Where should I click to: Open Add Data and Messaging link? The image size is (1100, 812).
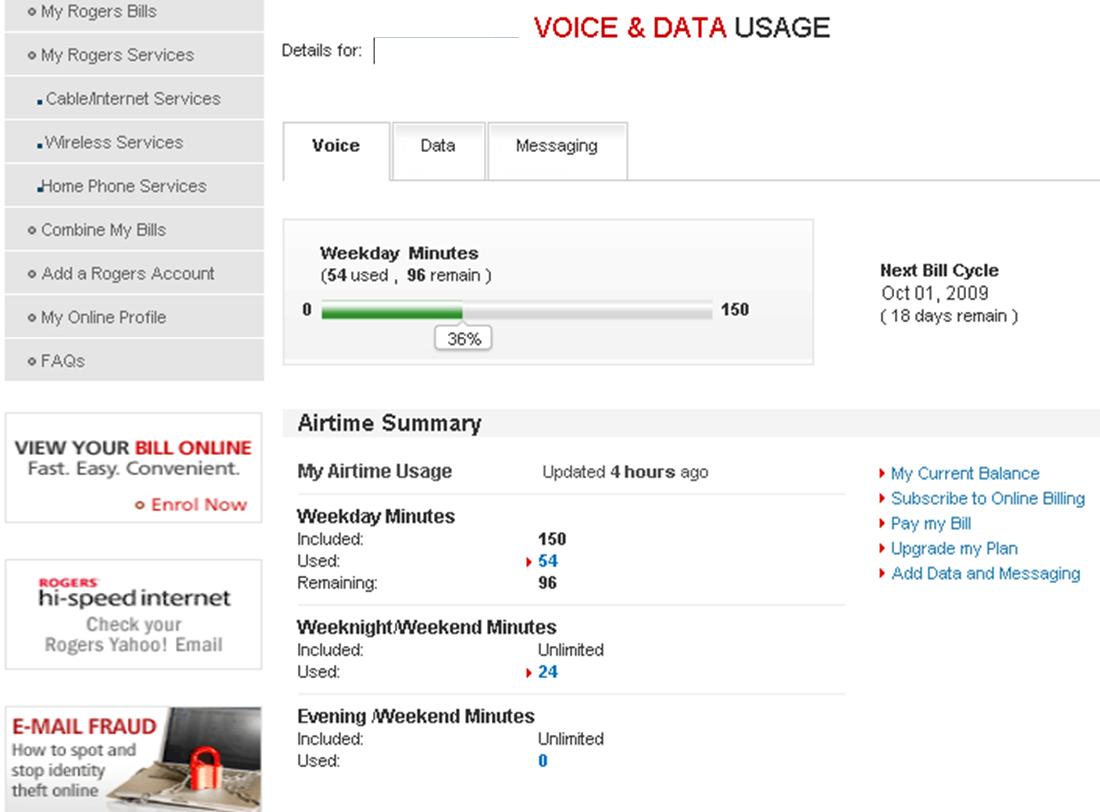coord(986,573)
